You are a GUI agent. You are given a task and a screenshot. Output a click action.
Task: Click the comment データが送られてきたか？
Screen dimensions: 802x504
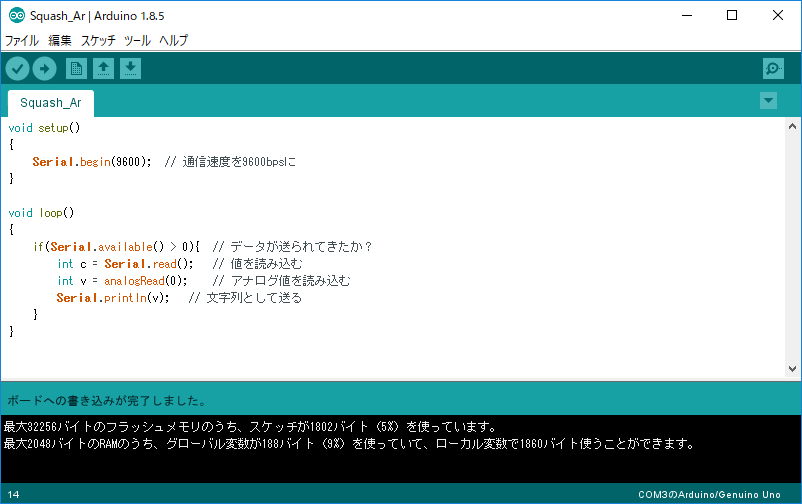[x=301, y=247]
